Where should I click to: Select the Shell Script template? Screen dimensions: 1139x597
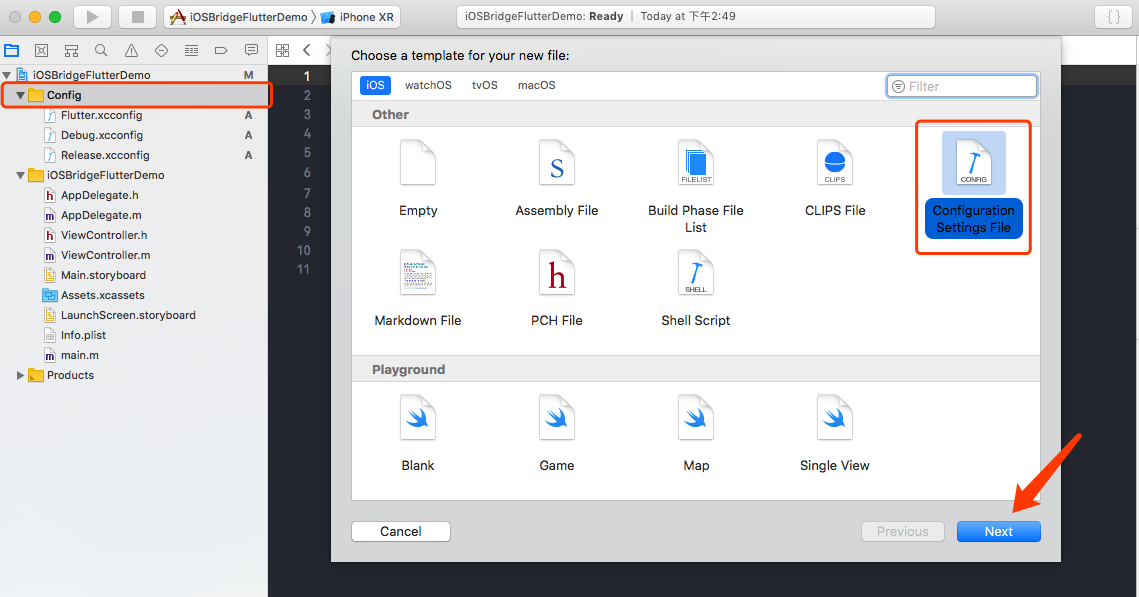695,288
